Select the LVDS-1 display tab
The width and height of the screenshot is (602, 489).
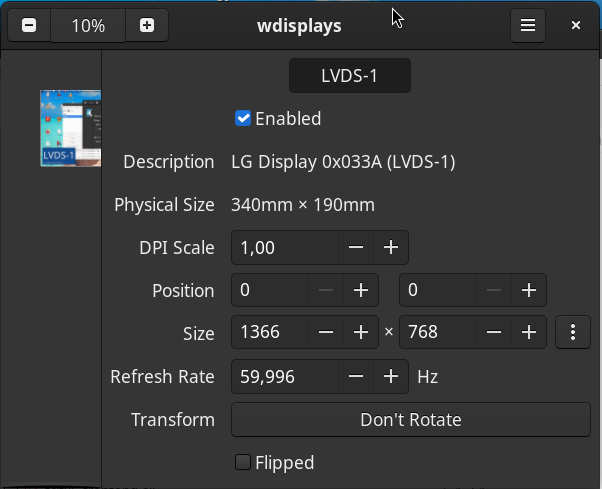click(x=349, y=76)
